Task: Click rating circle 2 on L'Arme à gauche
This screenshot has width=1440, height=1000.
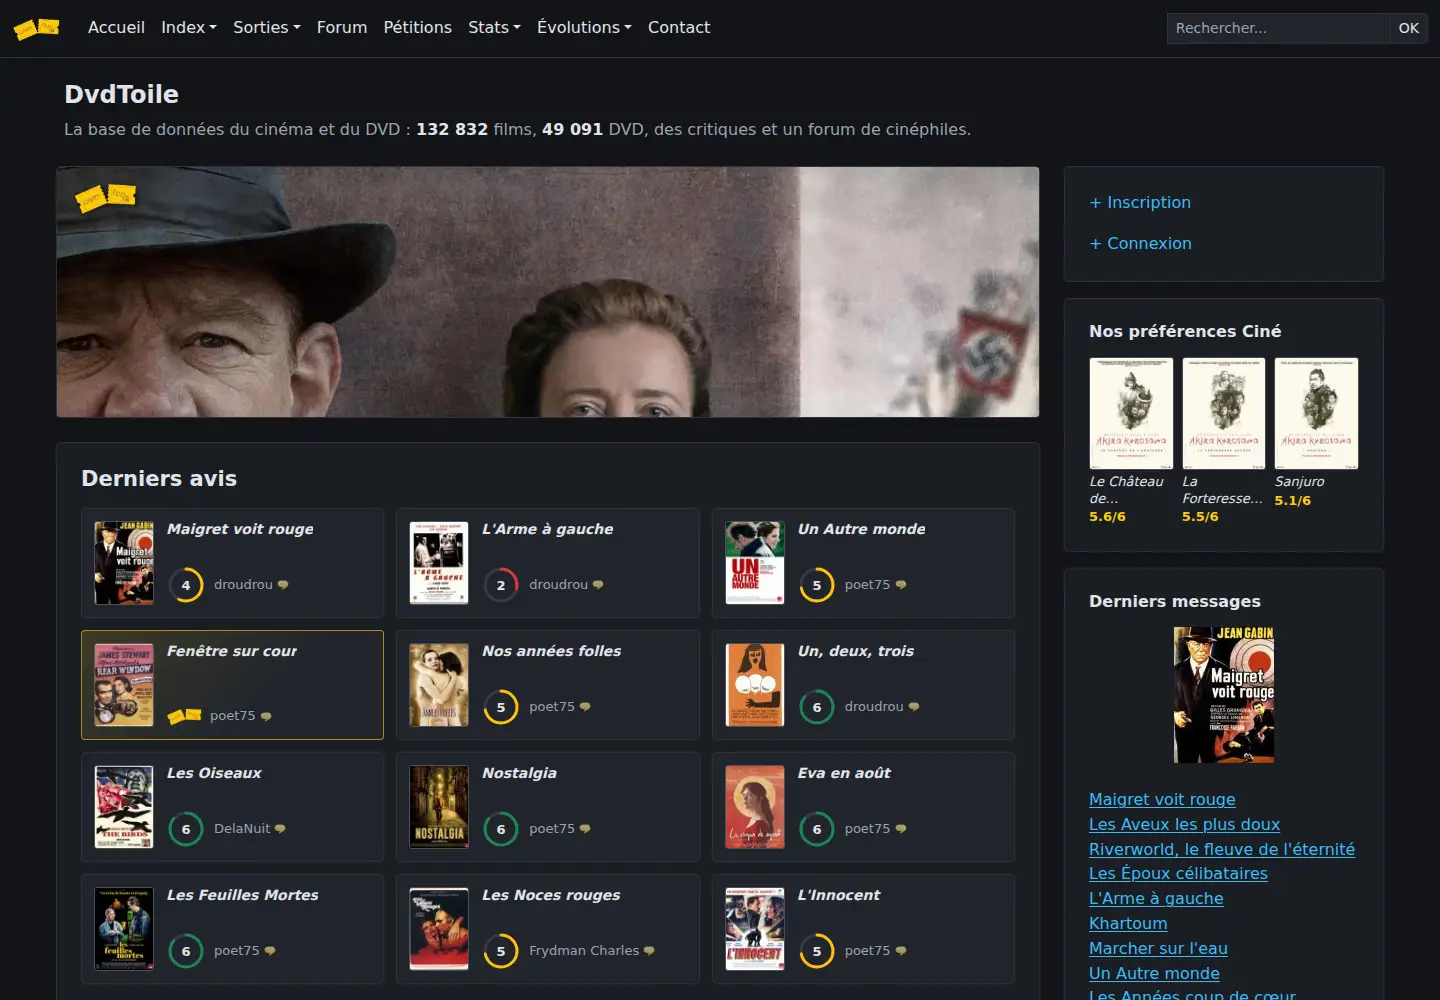Action: click(x=501, y=585)
